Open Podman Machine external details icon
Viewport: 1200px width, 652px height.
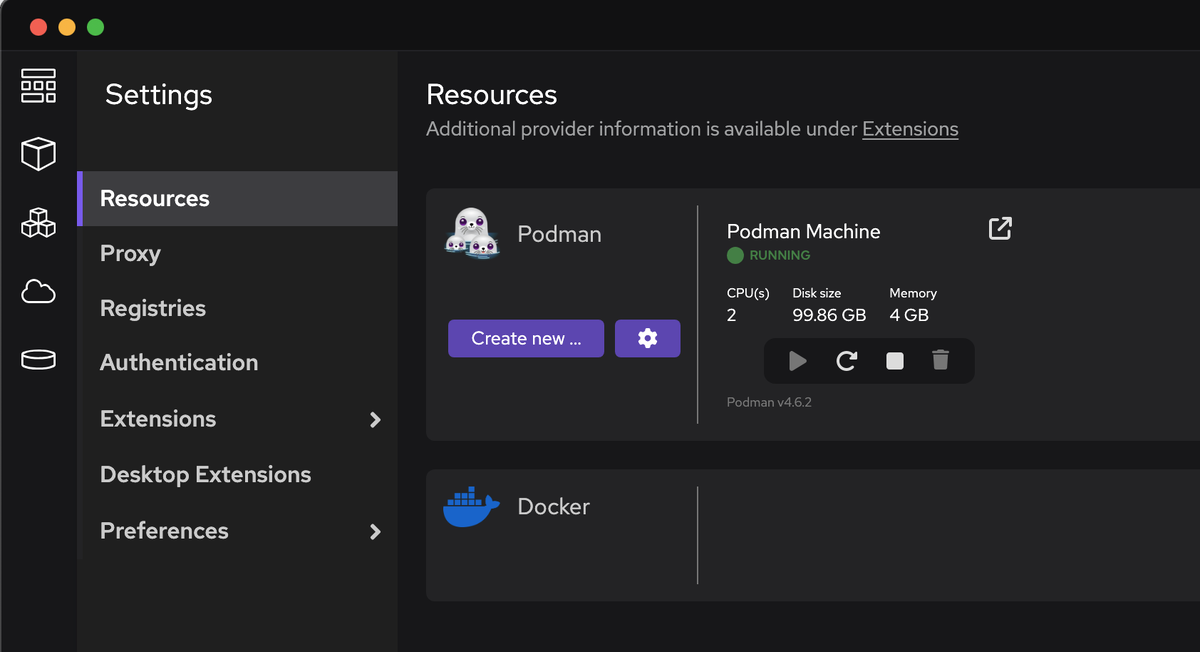coord(1000,229)
